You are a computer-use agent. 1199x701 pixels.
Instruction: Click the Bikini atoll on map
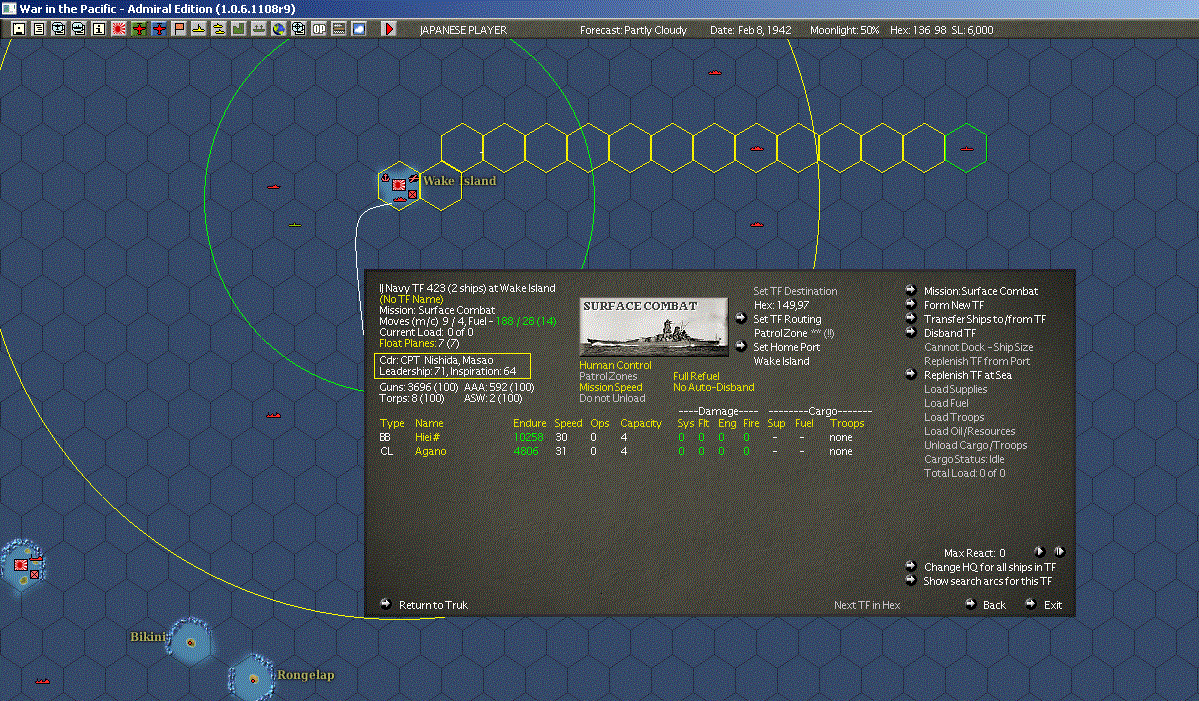click(x=190, y=642)
